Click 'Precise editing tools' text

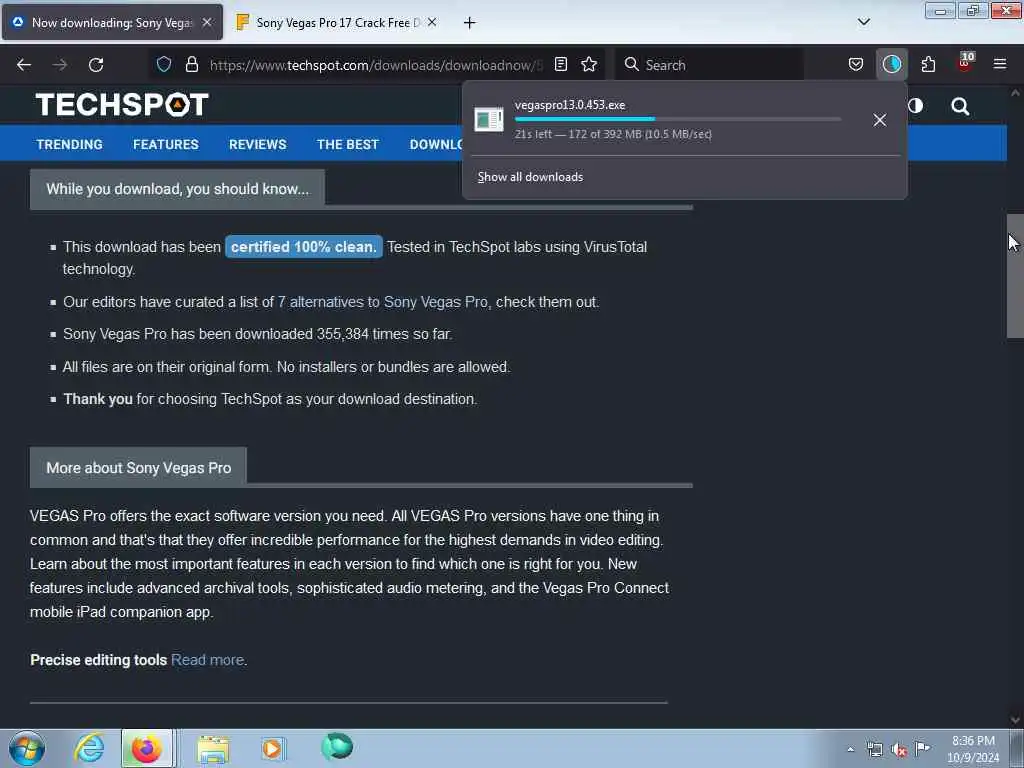99,660
